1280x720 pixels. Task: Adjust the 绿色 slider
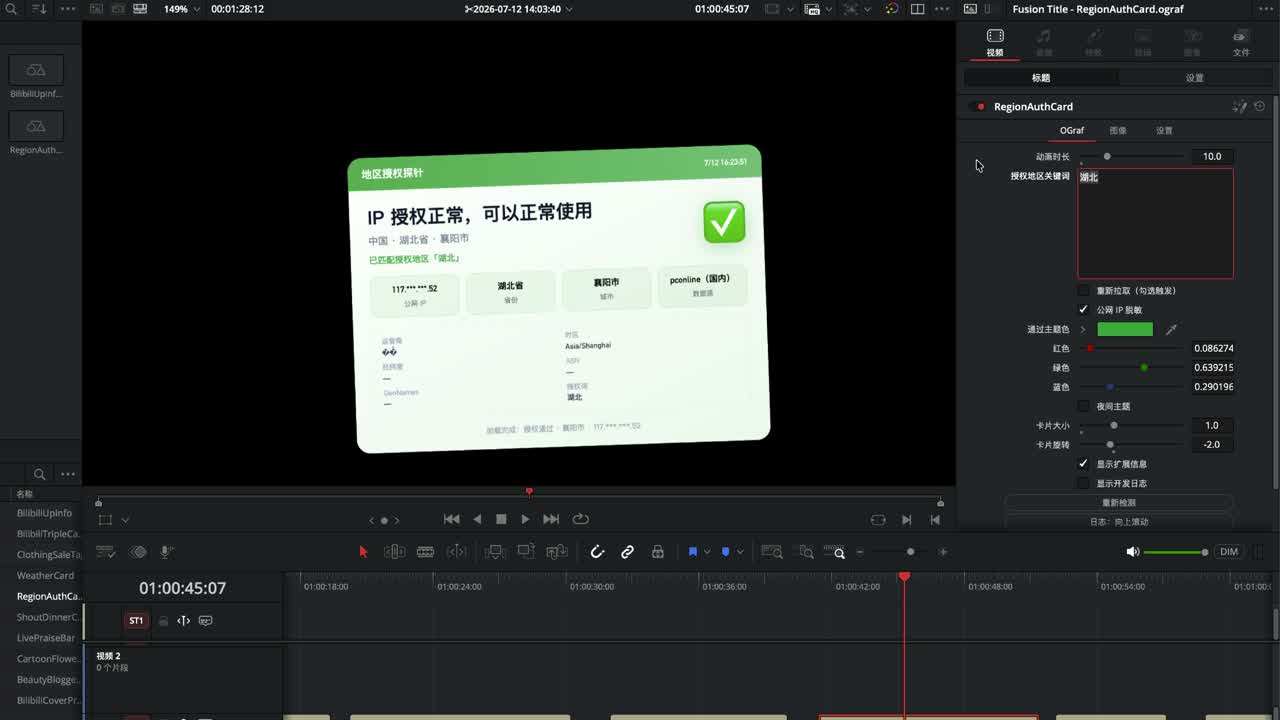pyautogui.click(x=1131, y=367)
